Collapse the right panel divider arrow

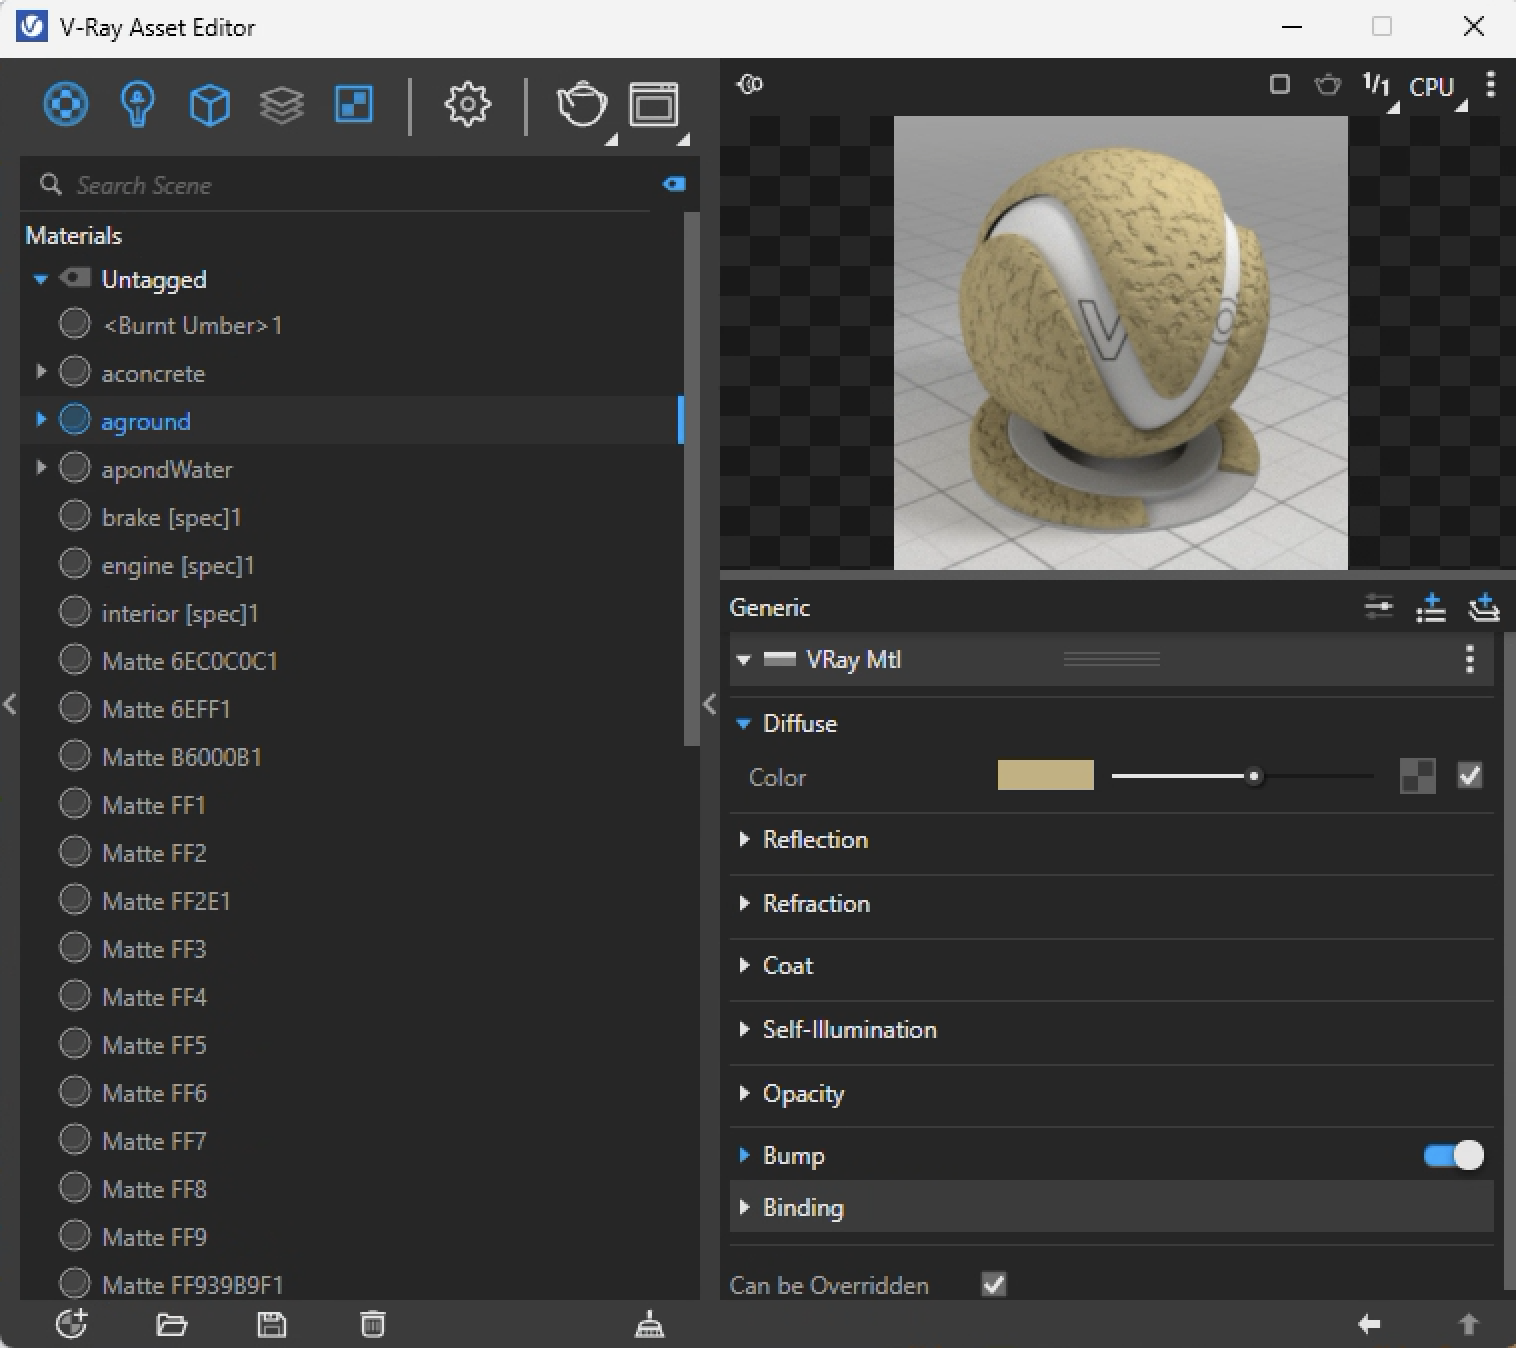(x=709, y=705)
